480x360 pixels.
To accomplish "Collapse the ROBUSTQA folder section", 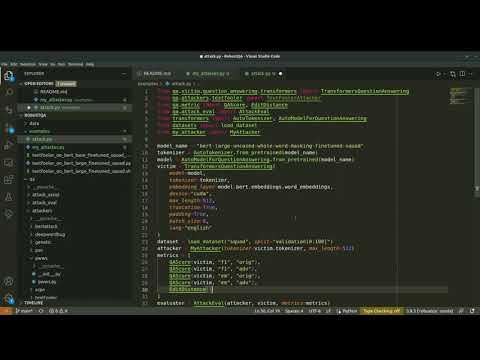I will (35, 115).
